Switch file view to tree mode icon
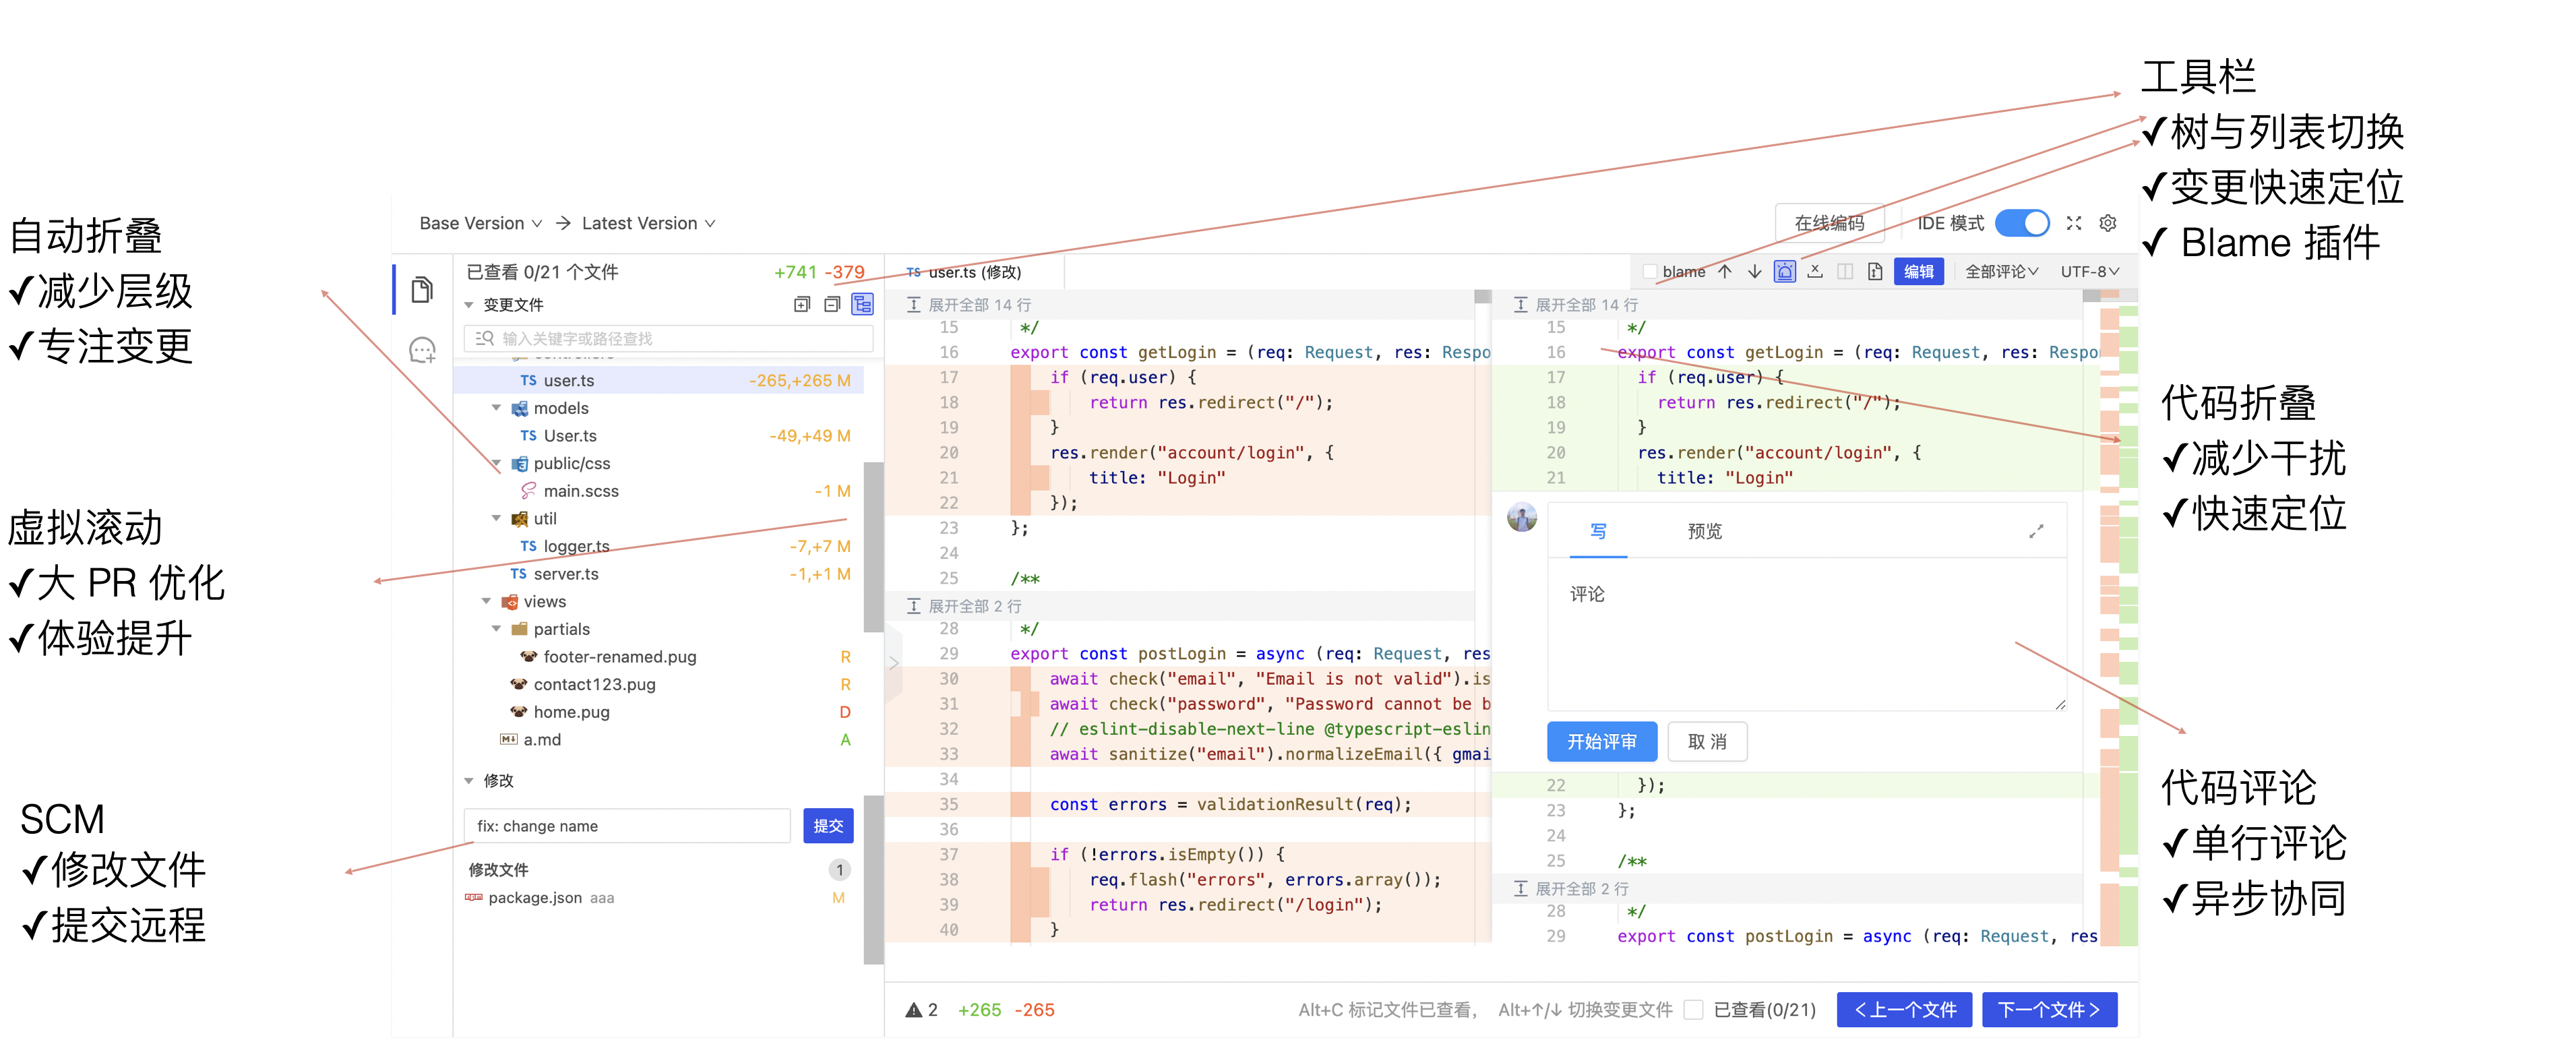 (x=862, y=304)
